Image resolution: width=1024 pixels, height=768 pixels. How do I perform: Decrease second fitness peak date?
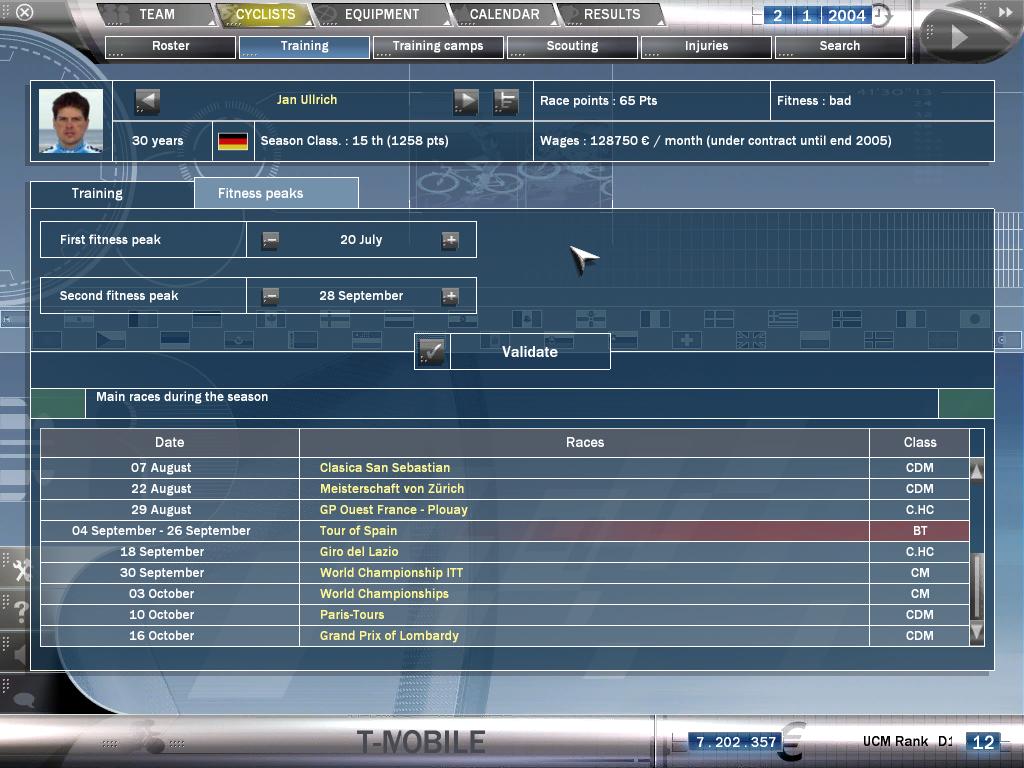pos(270,296)
